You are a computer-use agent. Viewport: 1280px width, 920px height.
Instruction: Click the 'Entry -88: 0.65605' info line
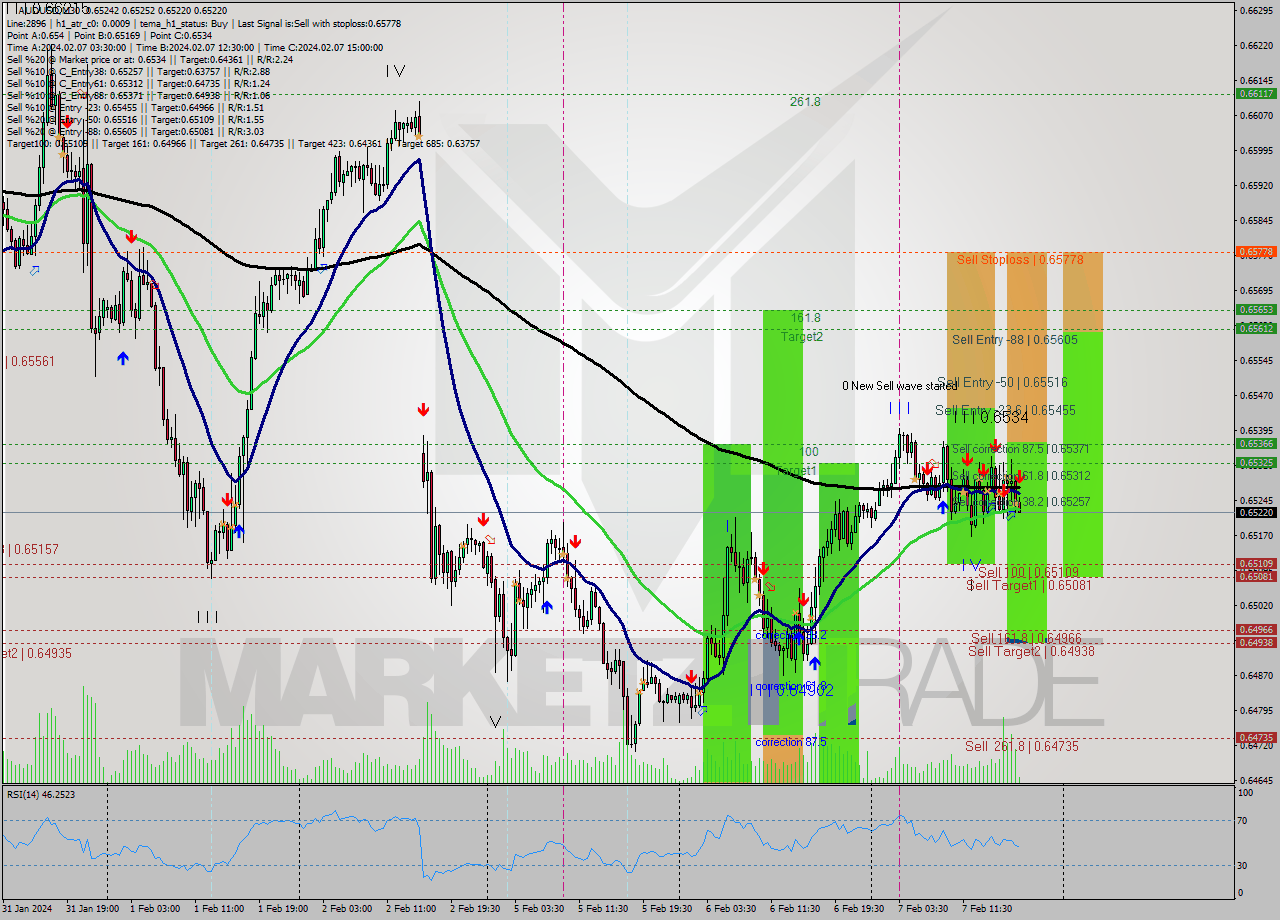click(x=135, y=131)
